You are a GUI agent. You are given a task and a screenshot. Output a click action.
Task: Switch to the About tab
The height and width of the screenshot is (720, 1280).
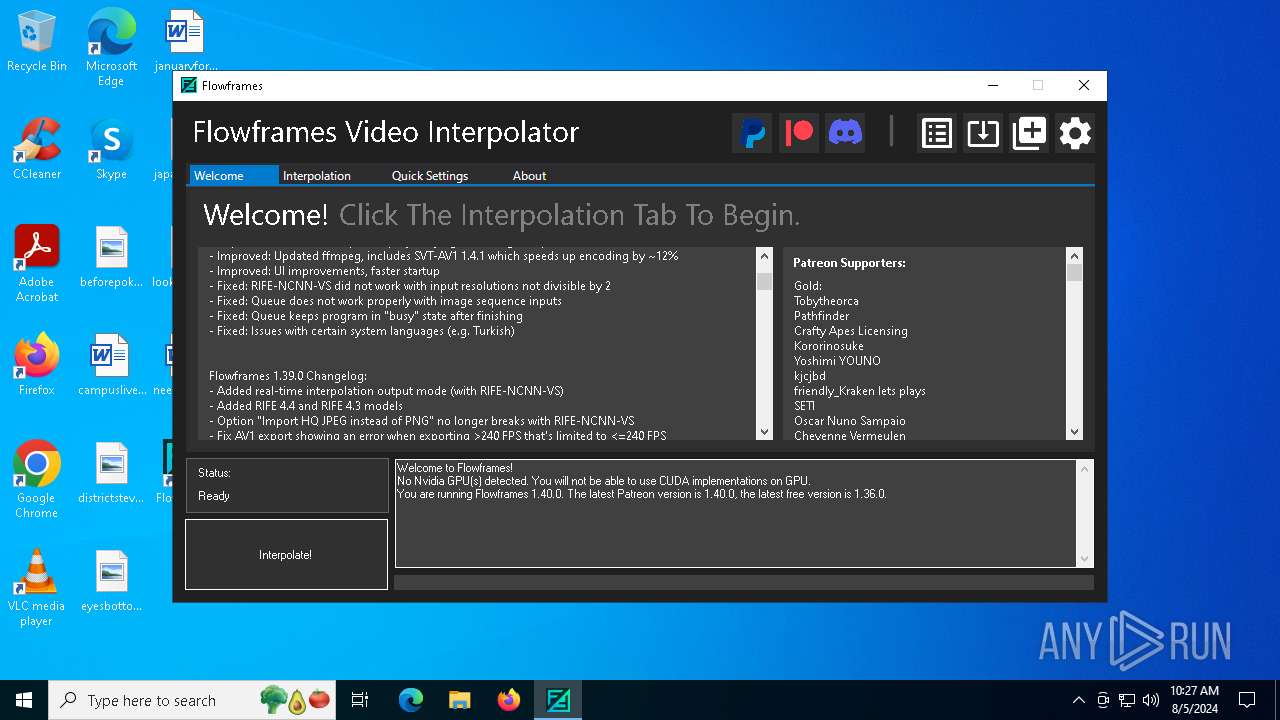pyautogui.click(x=529, y=175)
